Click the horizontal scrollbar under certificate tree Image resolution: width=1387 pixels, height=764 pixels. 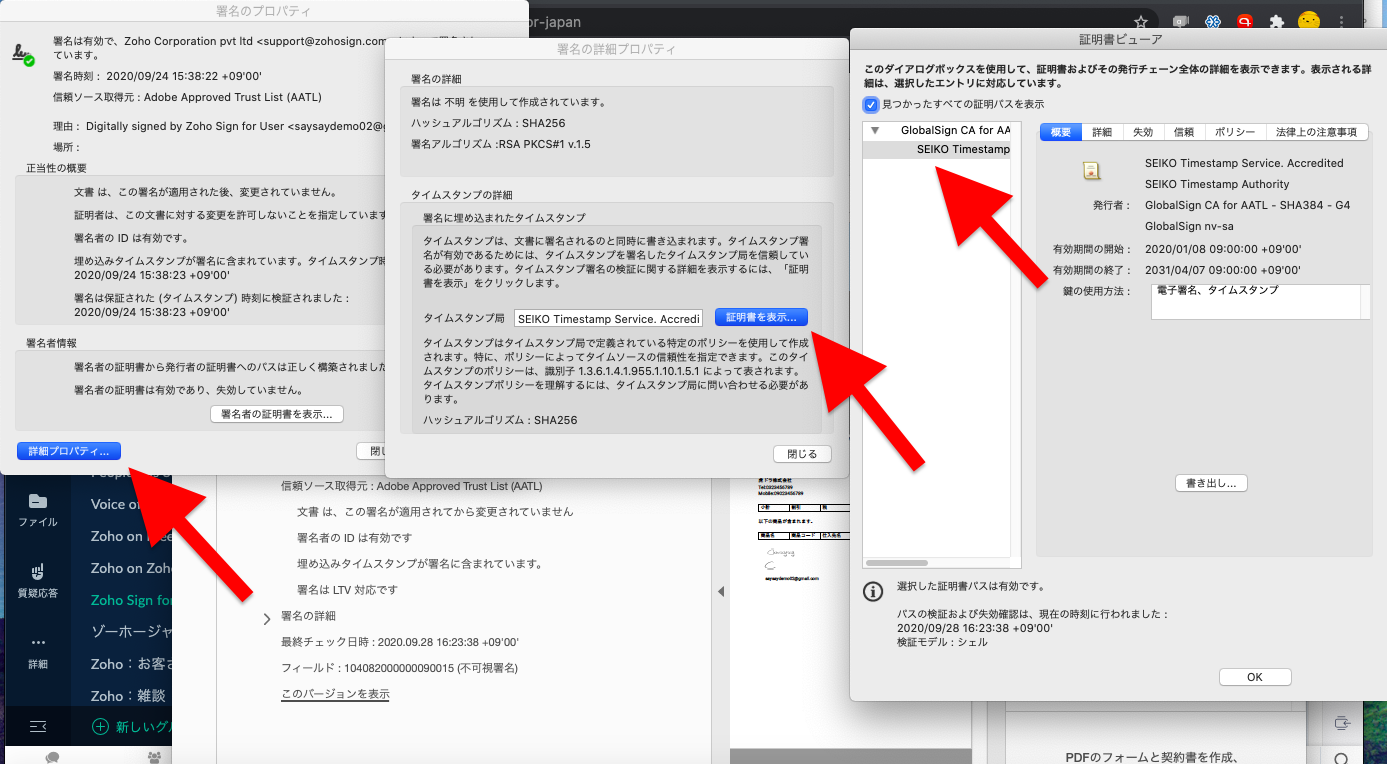(897, 563)
